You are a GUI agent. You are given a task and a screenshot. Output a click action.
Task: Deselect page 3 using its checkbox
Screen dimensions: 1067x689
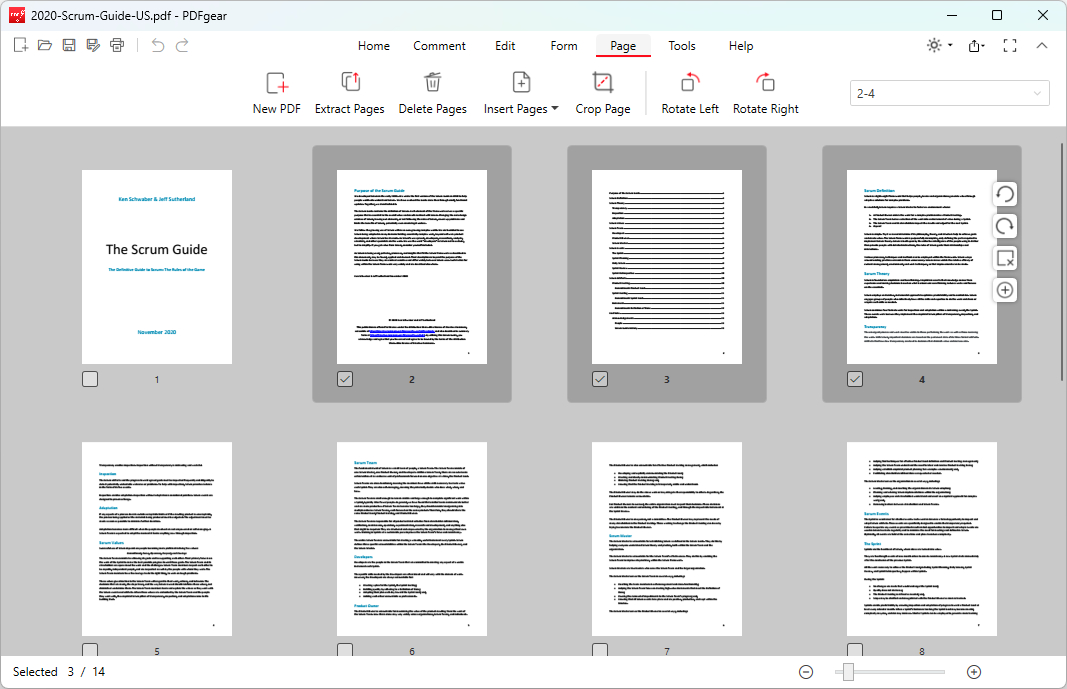599,378
